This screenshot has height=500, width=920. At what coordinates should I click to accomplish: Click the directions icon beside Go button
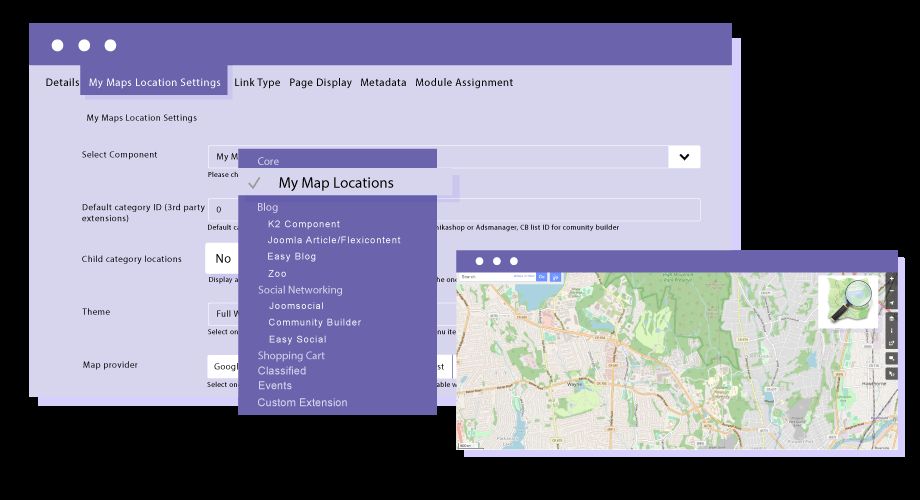555,277
